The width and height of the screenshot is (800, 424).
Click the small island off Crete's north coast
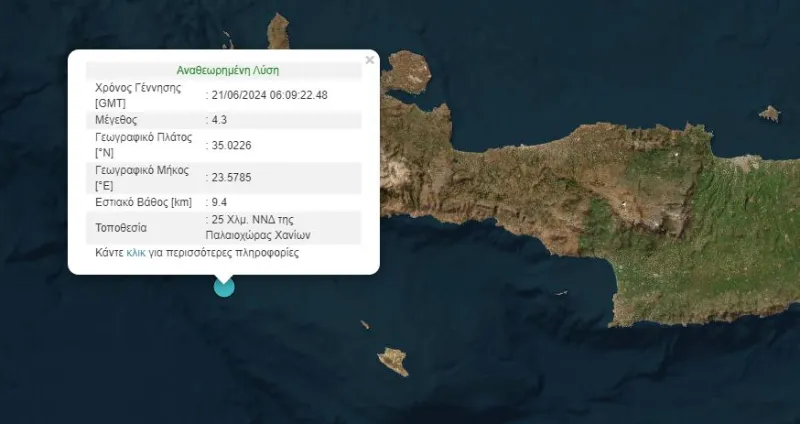(x=769, y=113)
